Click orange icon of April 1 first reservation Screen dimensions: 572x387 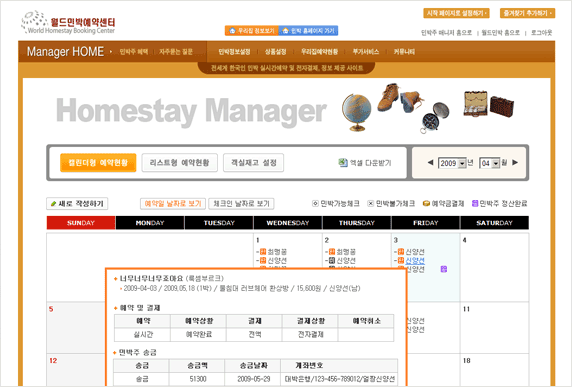click(x=263, y=252)
